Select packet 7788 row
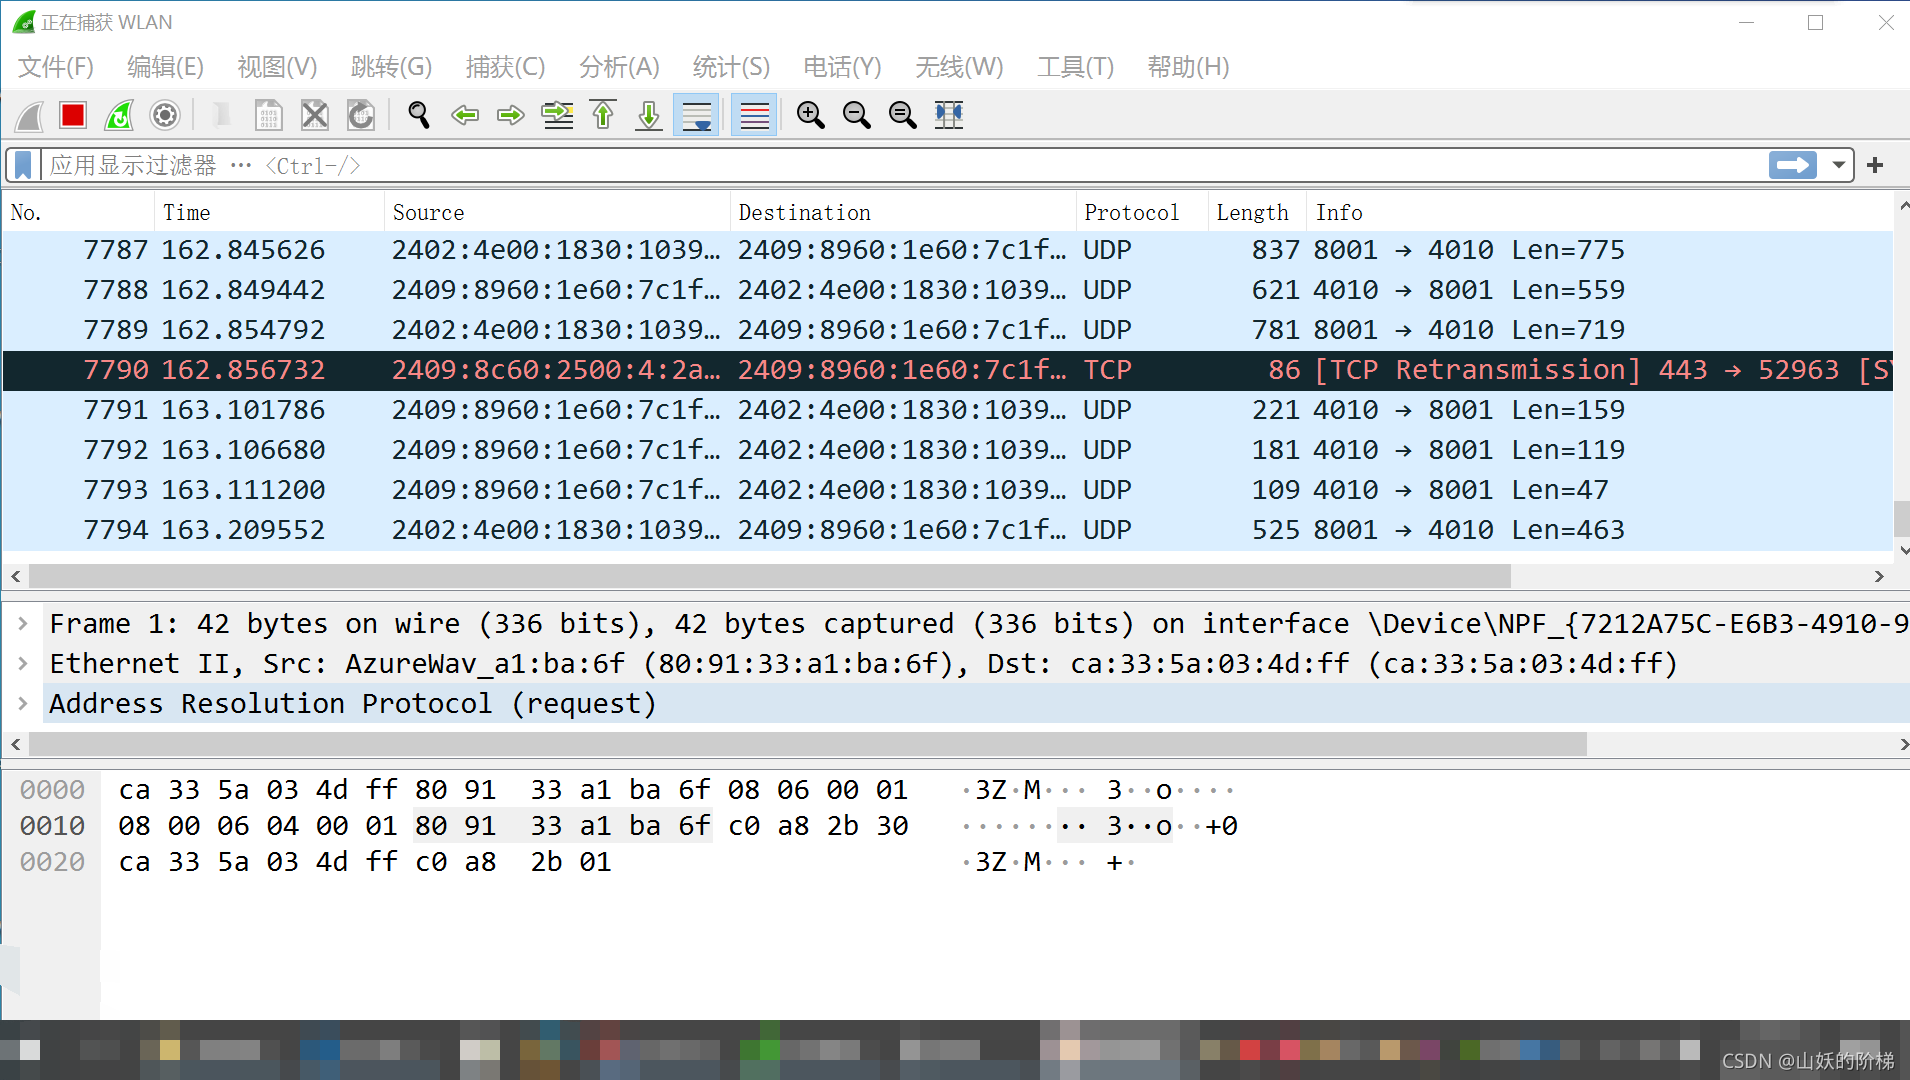1910x1080 pixels. pyautogui.click(x=947, y=290)
